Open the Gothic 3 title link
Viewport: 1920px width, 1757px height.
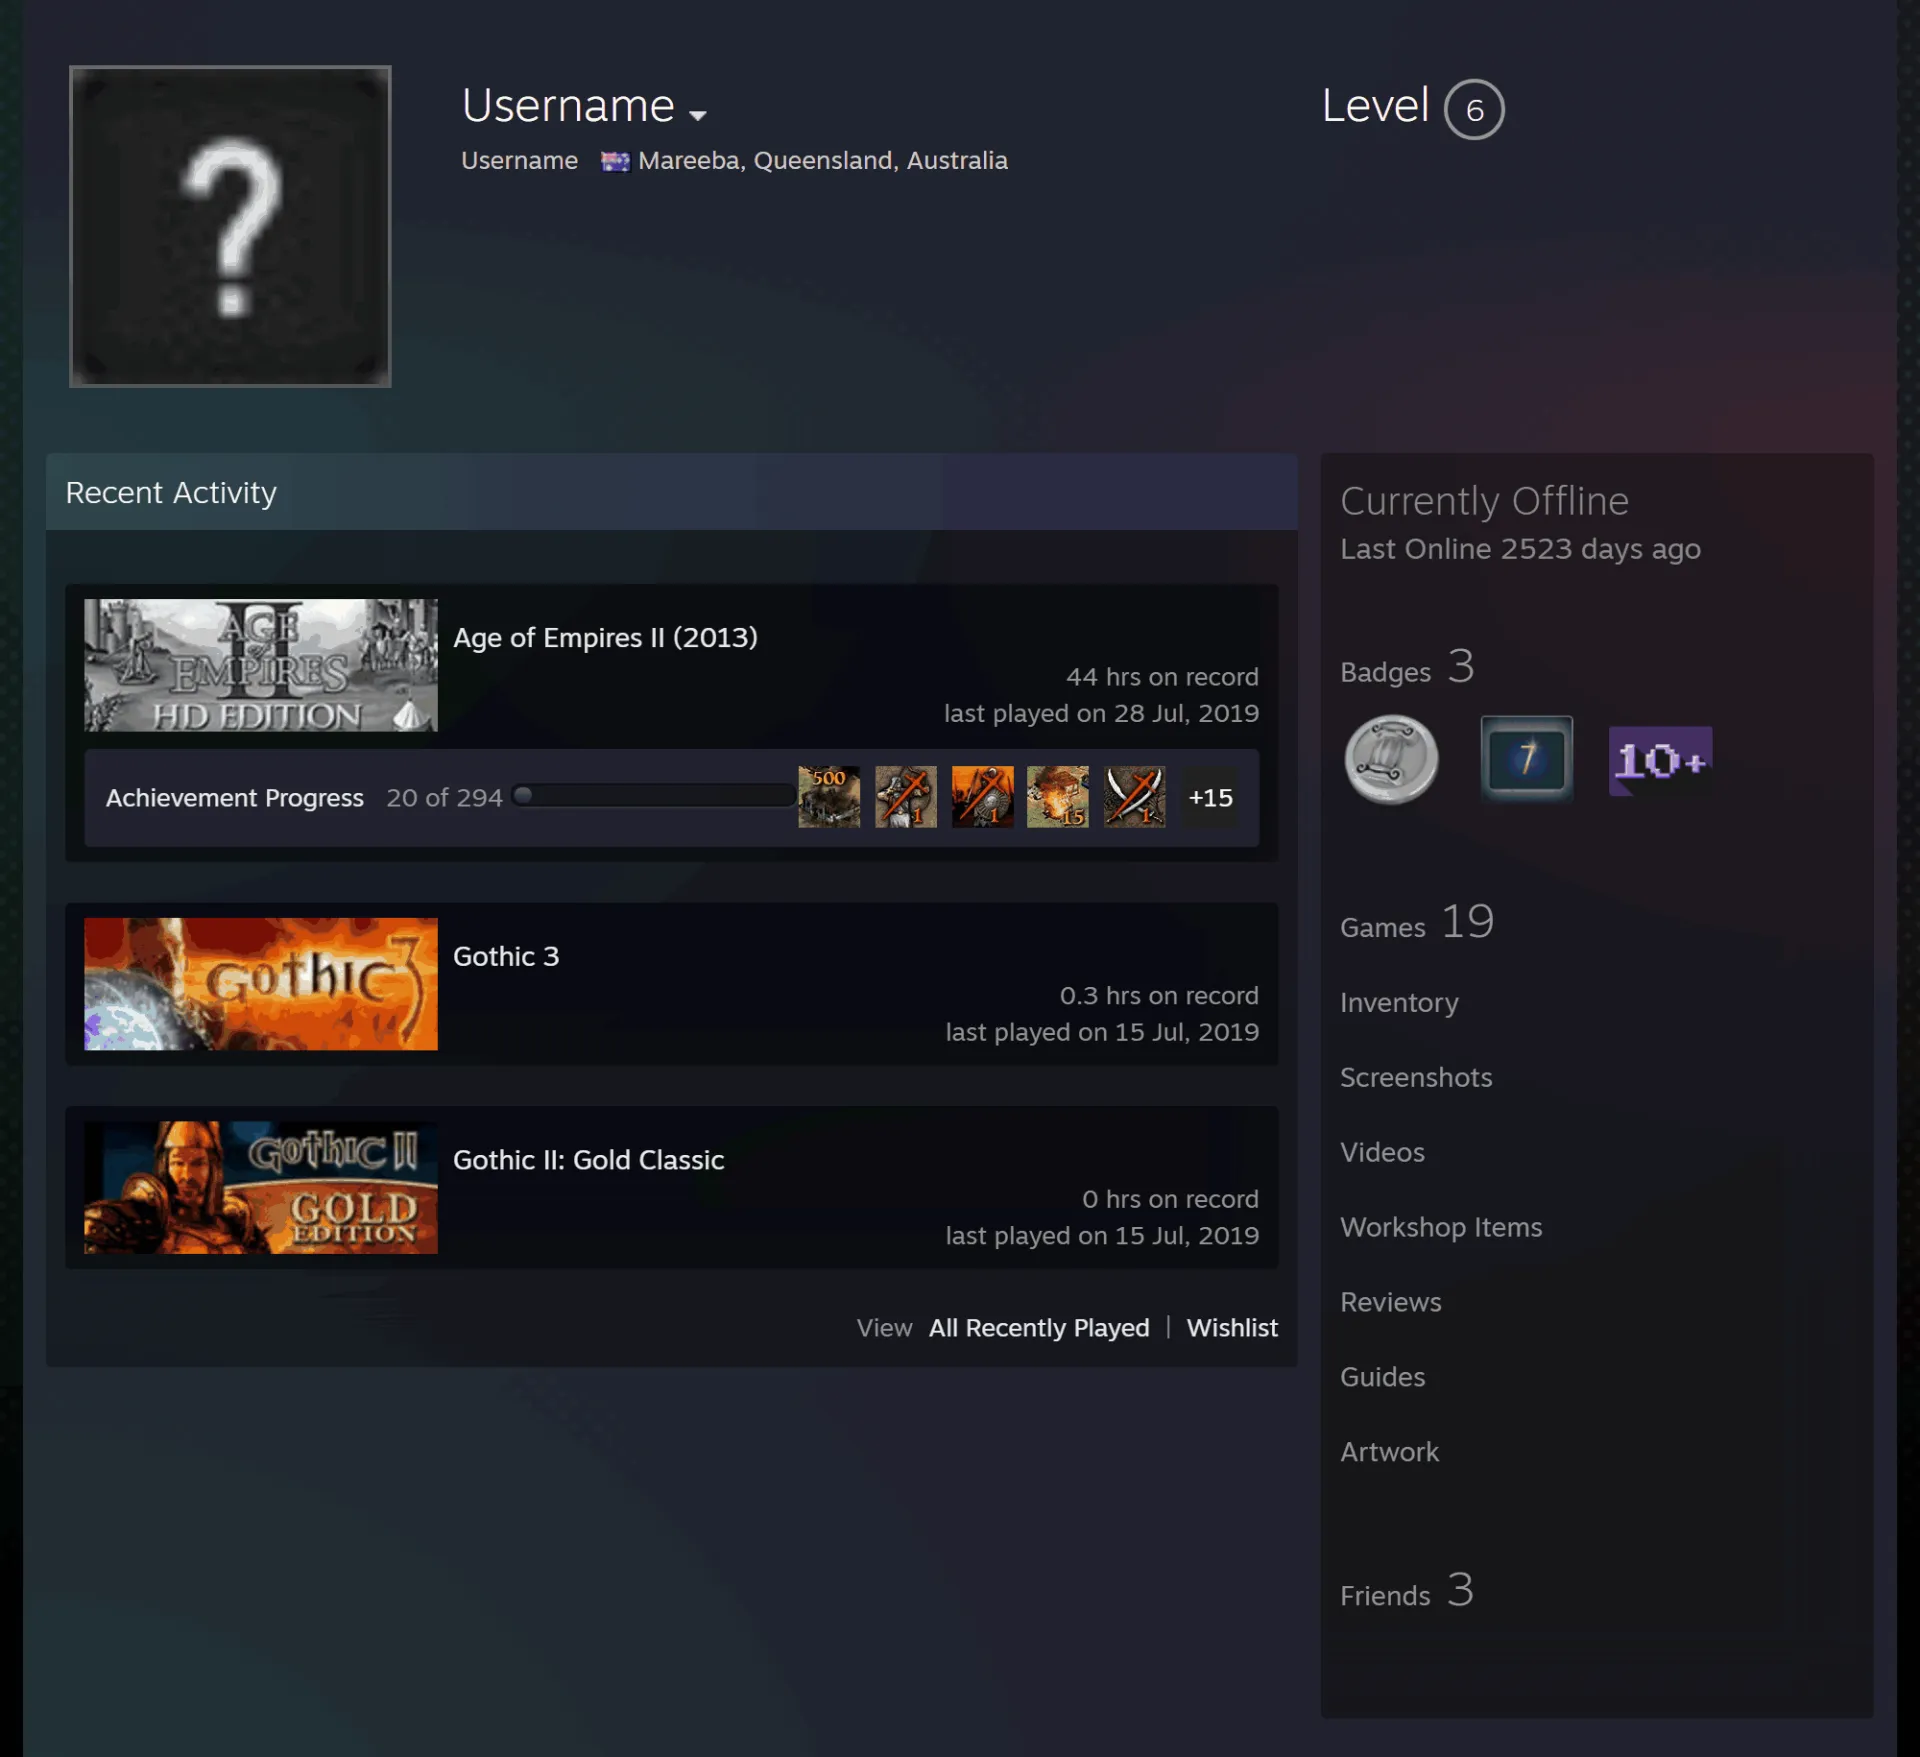click(x=506, y=956)
